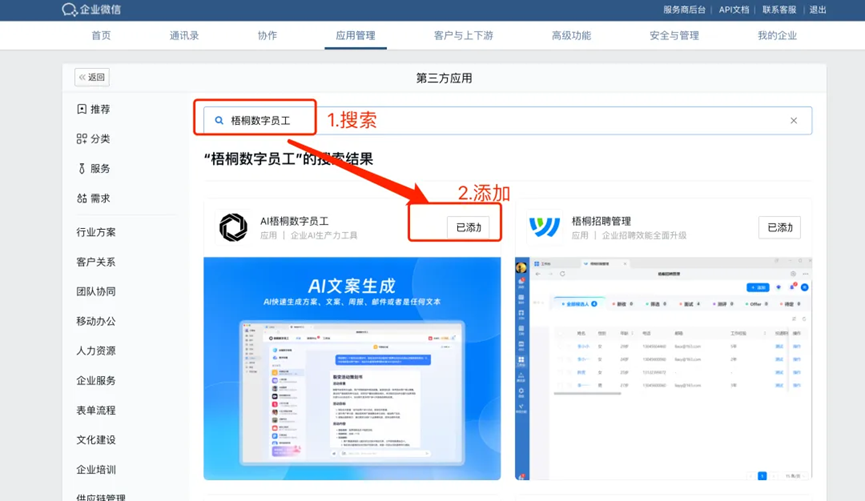Click the 梧桐招聘管理 app logo icon
This screenshot has height=501, width=865.
(544, 227)
